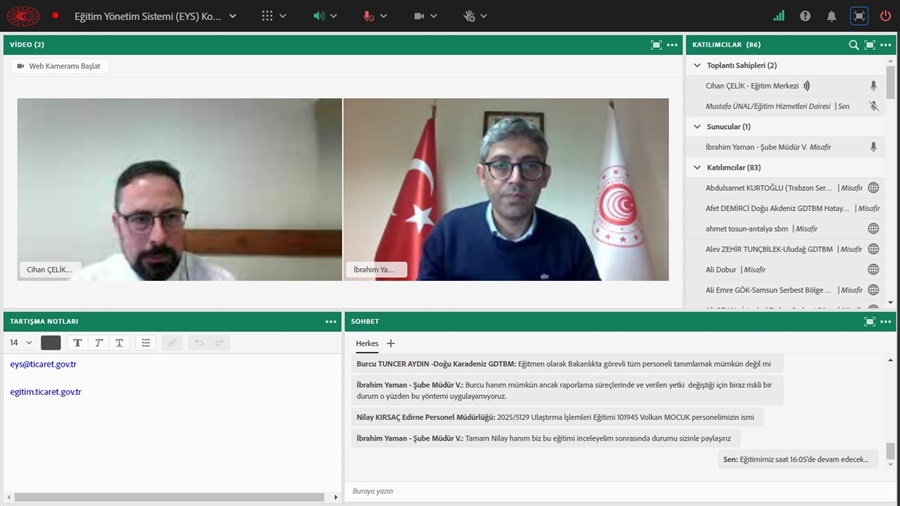The height and width of the screenshot is (506, 900).
Task: Open the font size 14 dropdown
Action: pos(20,342)
